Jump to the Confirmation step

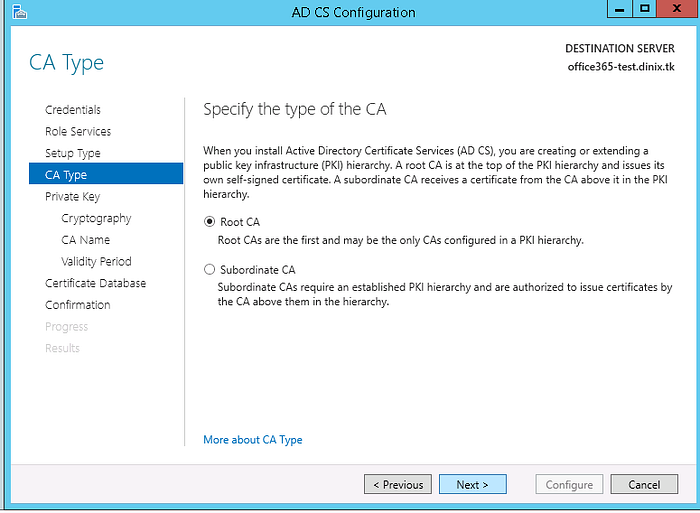(78, 305)
